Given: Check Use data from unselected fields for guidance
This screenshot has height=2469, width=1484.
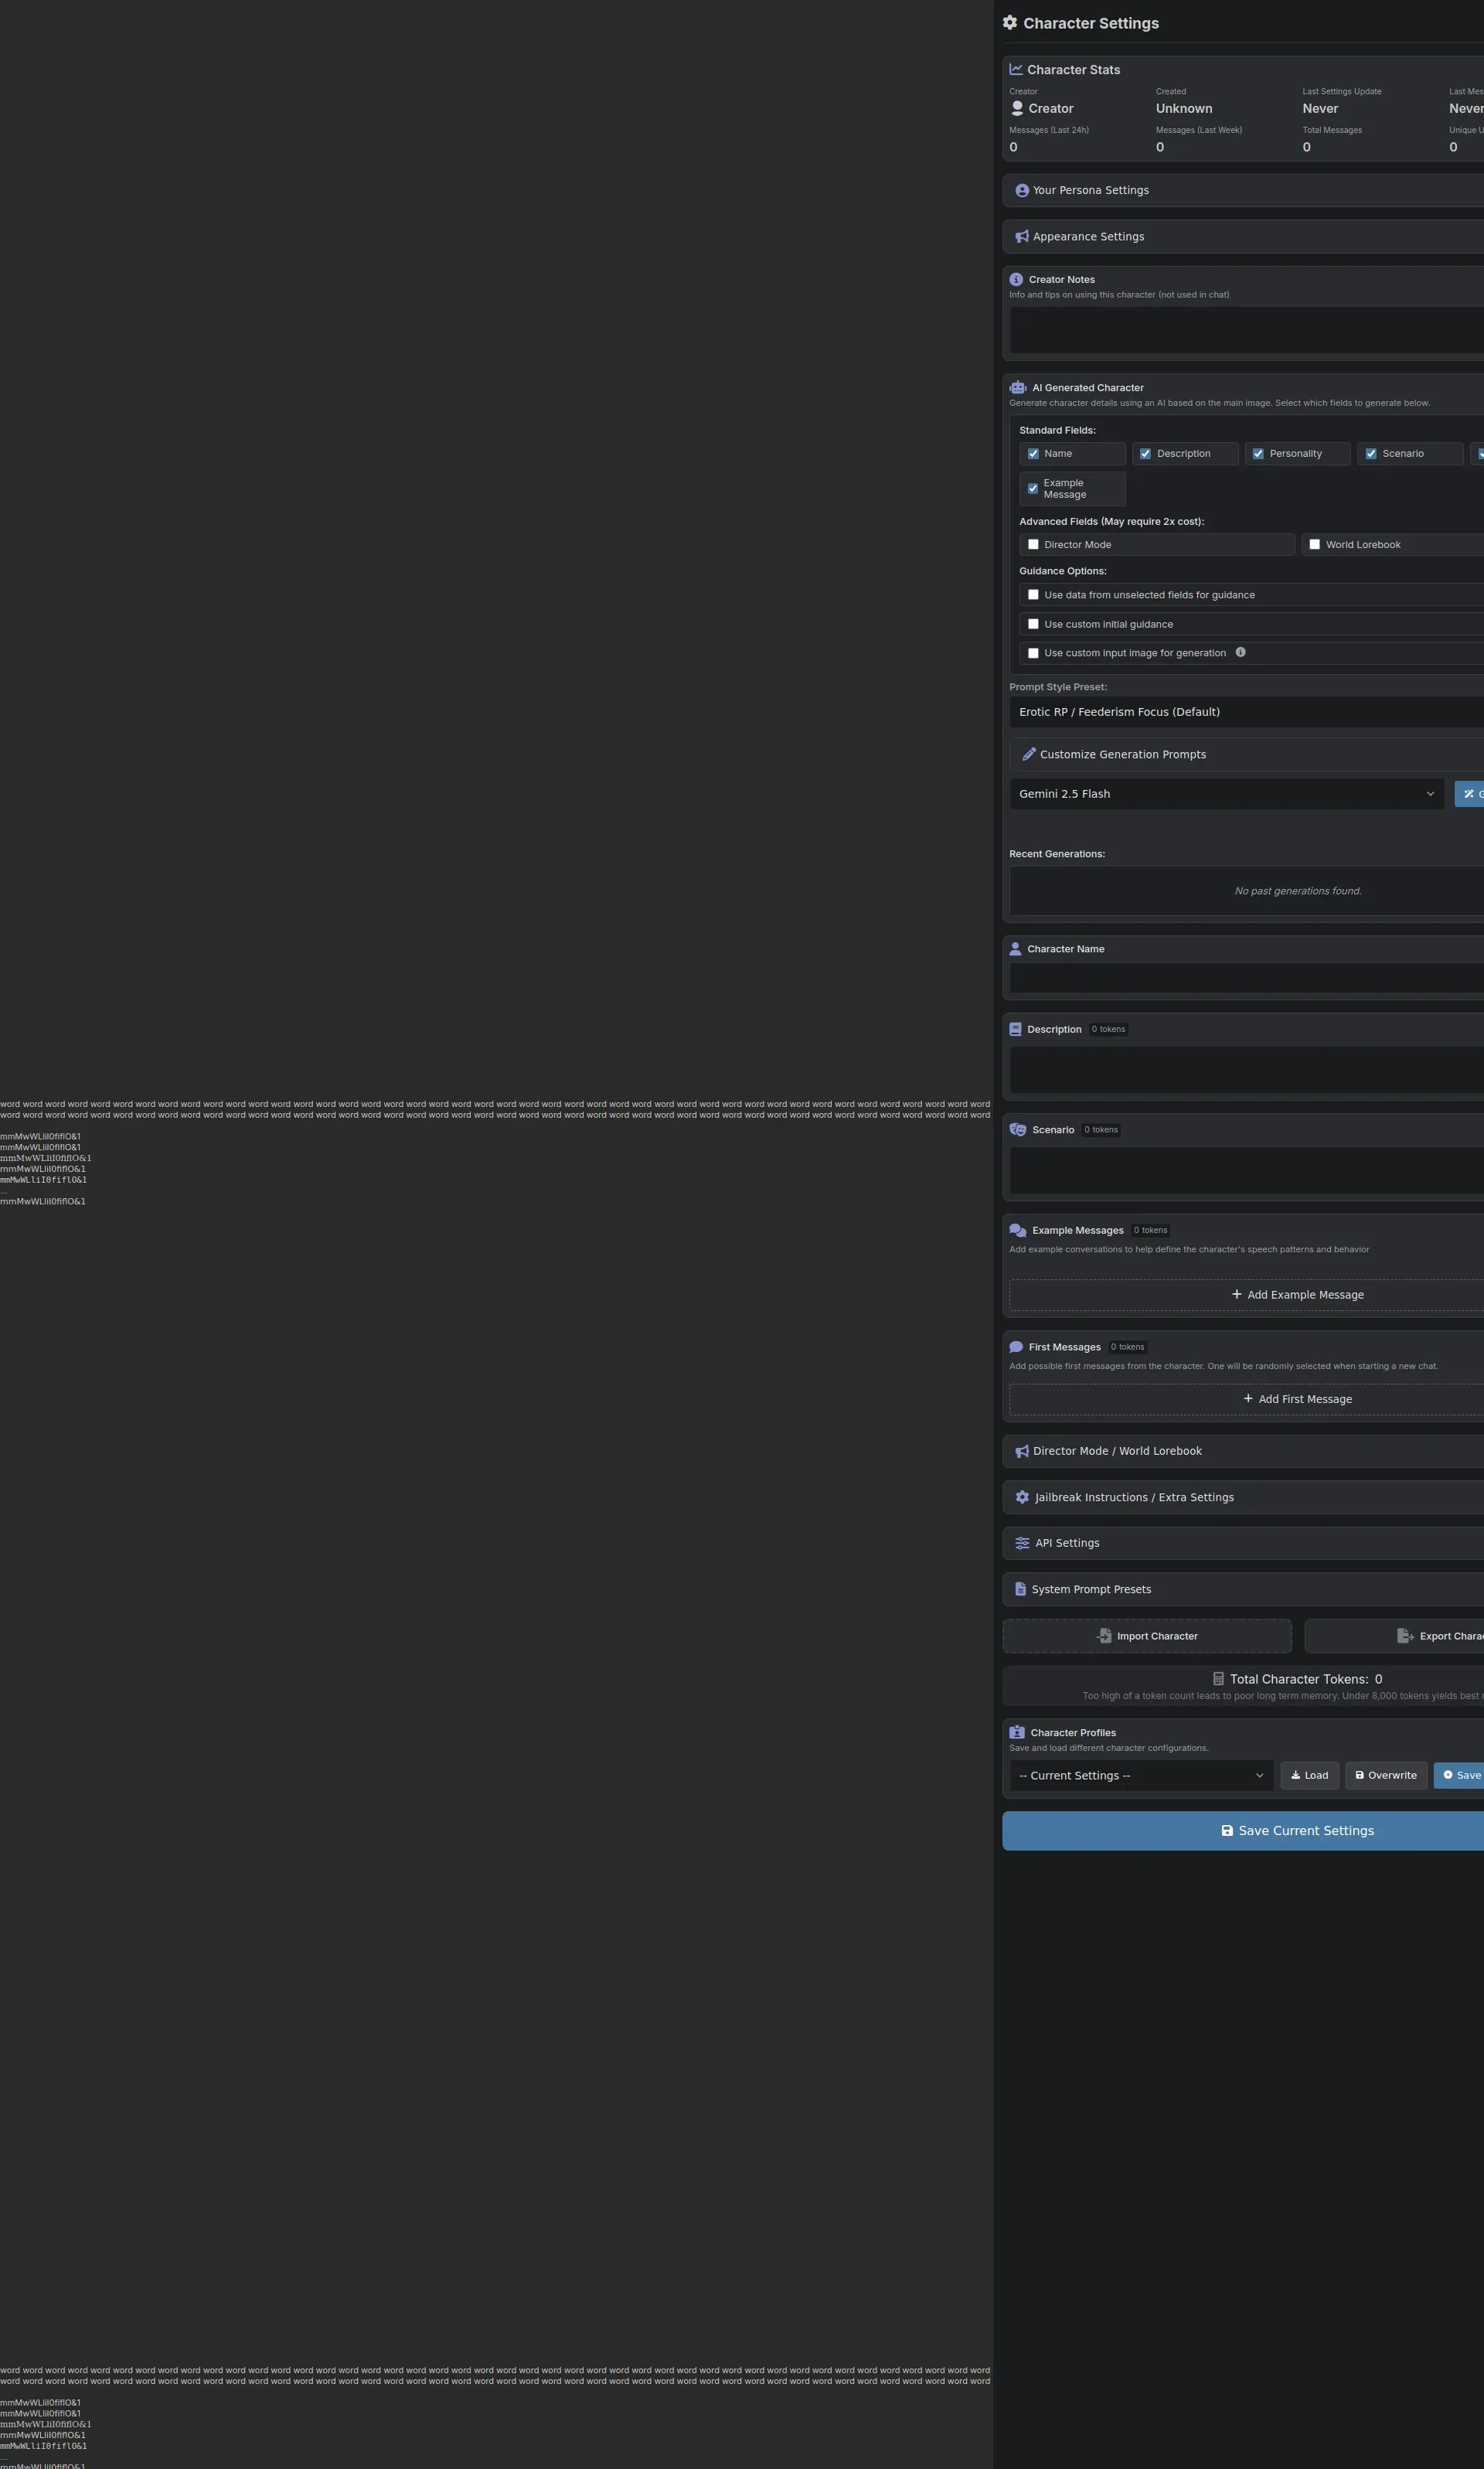Looking at the screenshot, I should click(x=1033, y=595).
